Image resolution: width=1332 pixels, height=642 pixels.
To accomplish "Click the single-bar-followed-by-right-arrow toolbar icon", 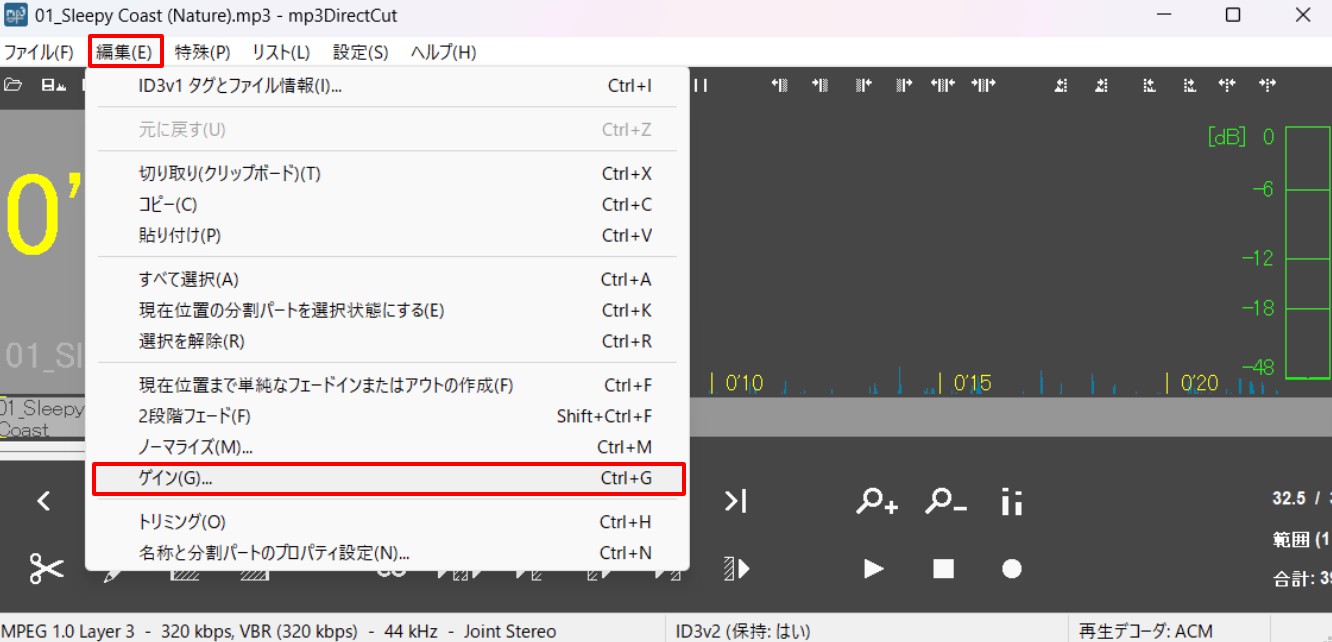I will click(x=904, y=85).
